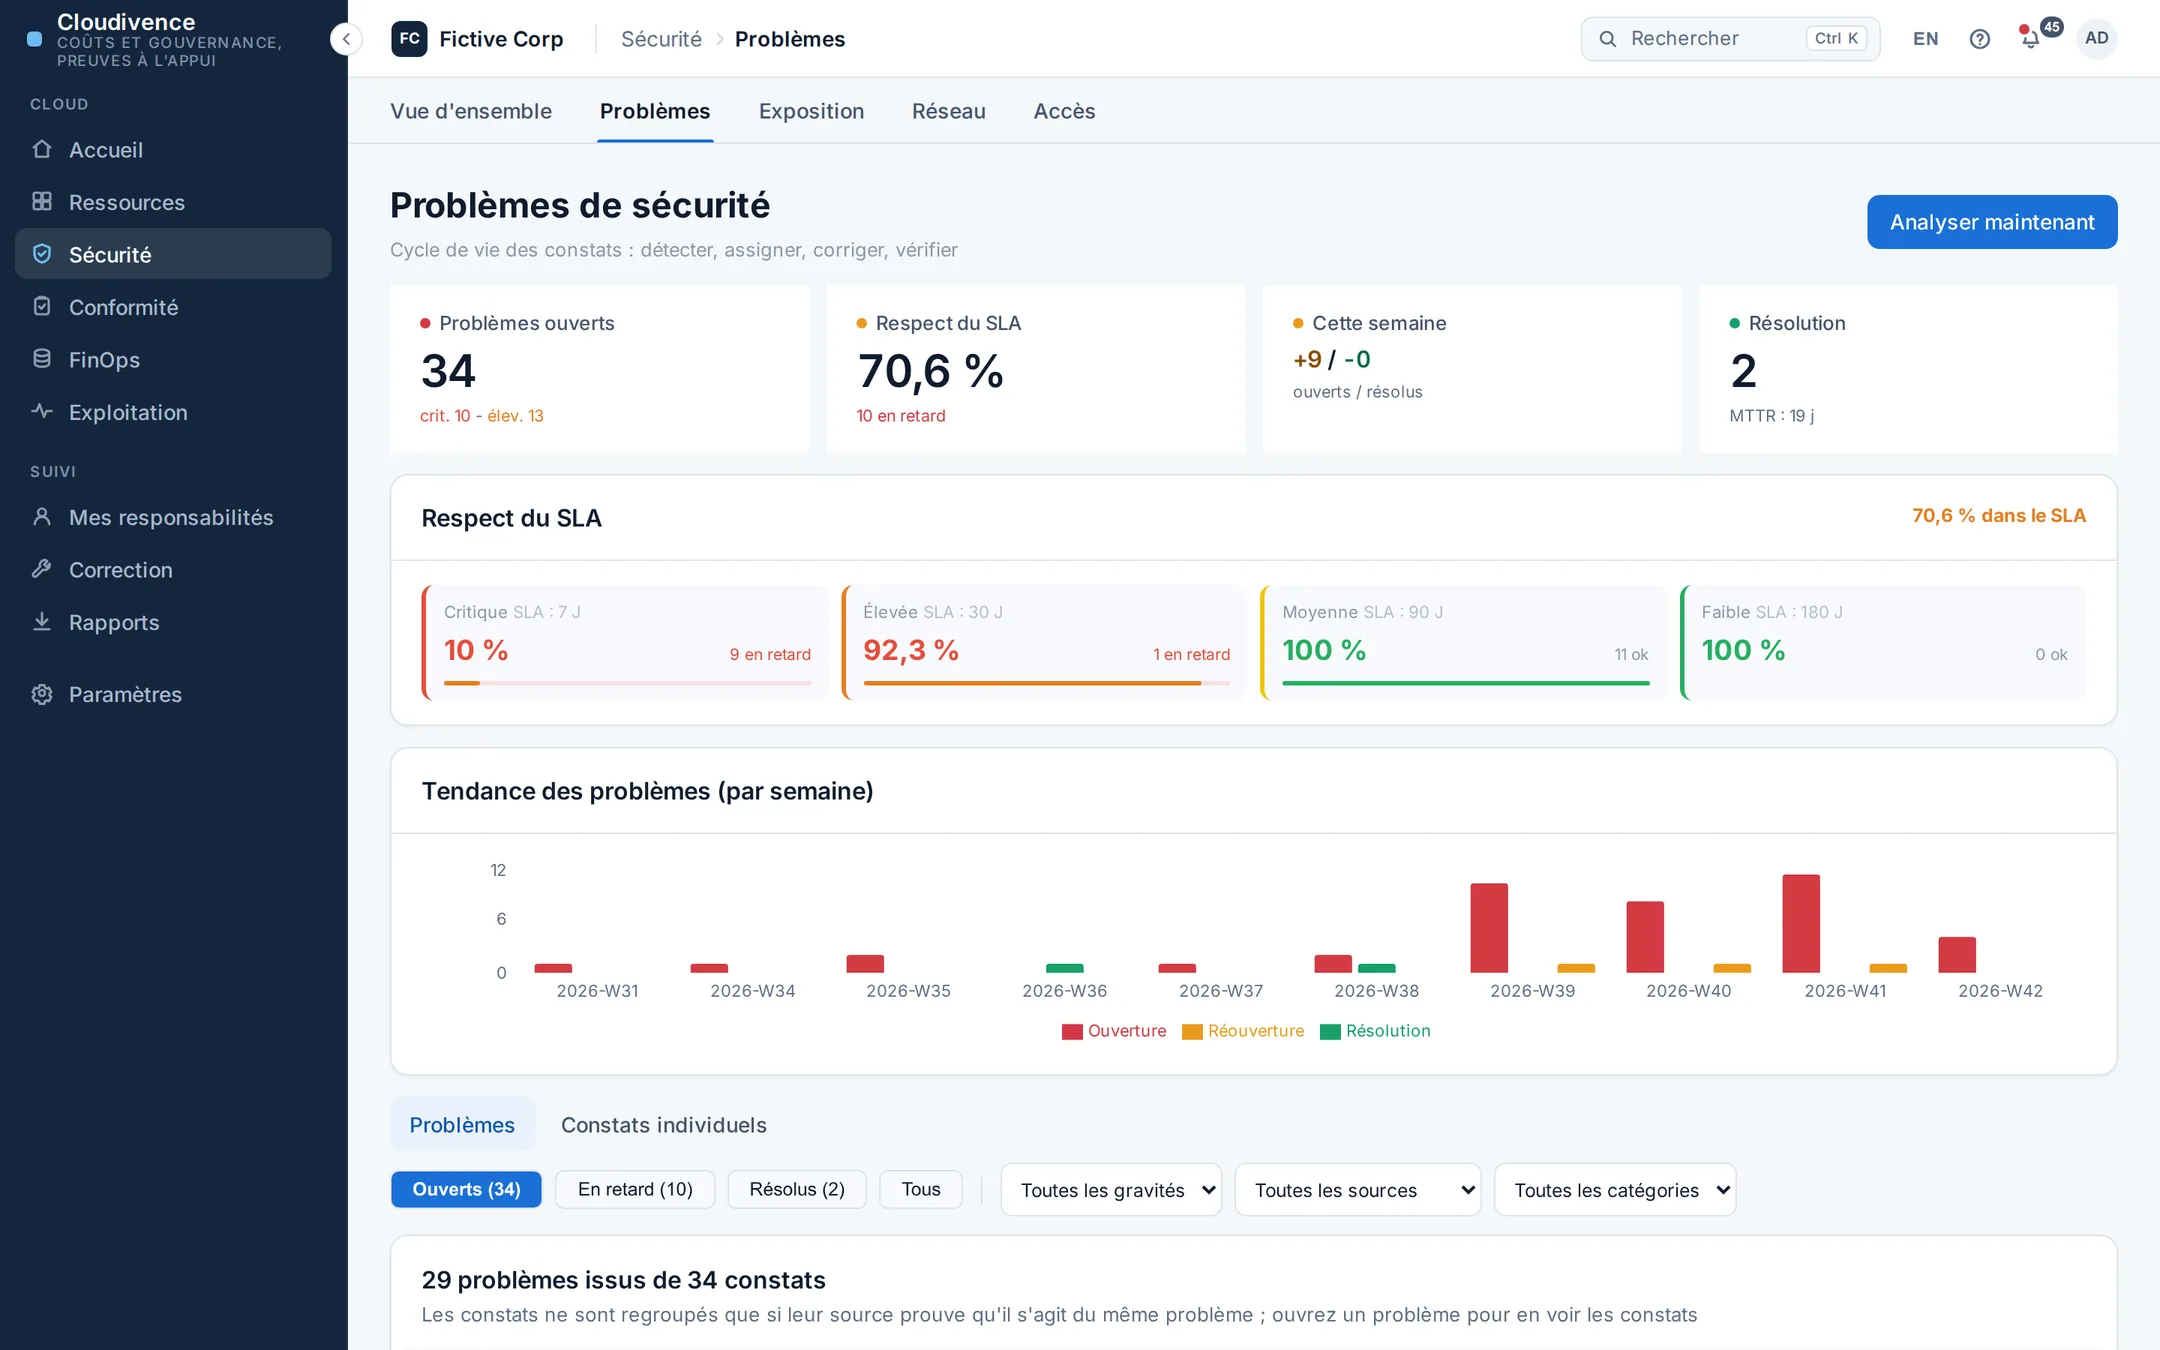This screenshot has width=2160, height=1350.
Task: Click the Rechercher search field
Action: [1730, 39]
